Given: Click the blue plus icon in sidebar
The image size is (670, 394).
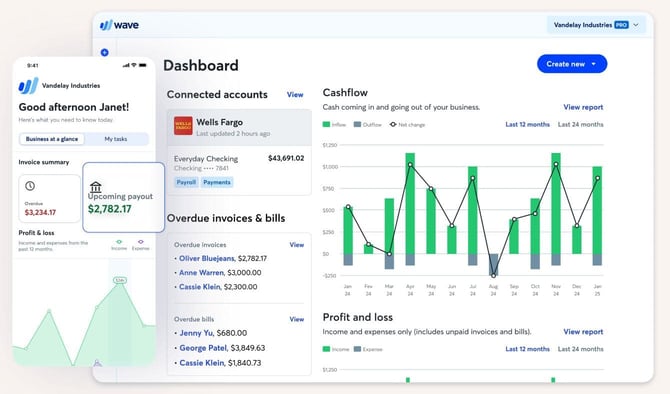Looking at the screenshot, I should [x=104, y=53].
